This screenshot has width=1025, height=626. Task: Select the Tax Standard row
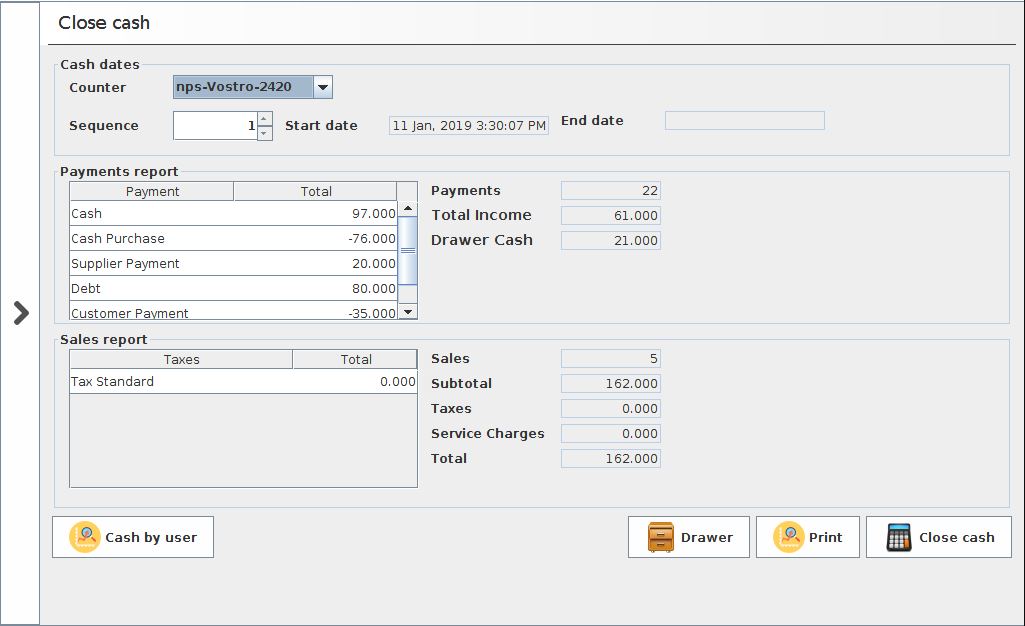pyautogui.click(x=242, y=382)
